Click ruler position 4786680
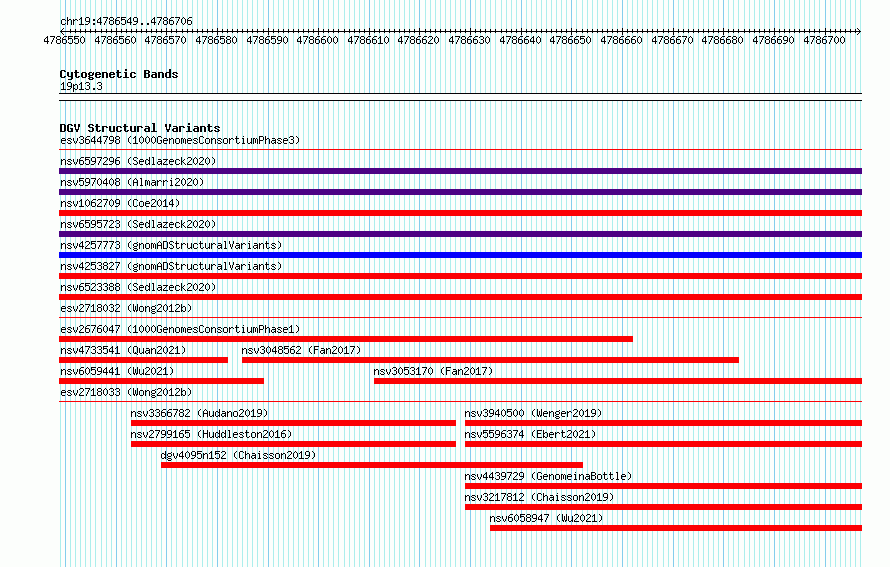 [722, 40]
